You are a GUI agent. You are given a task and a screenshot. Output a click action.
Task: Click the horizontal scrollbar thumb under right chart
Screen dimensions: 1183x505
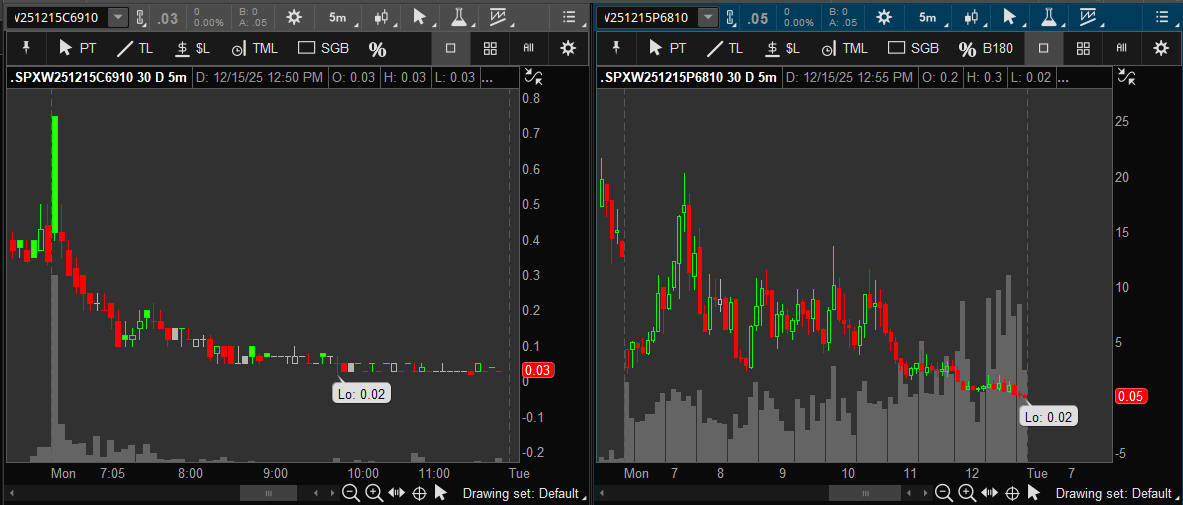[857, 493]
